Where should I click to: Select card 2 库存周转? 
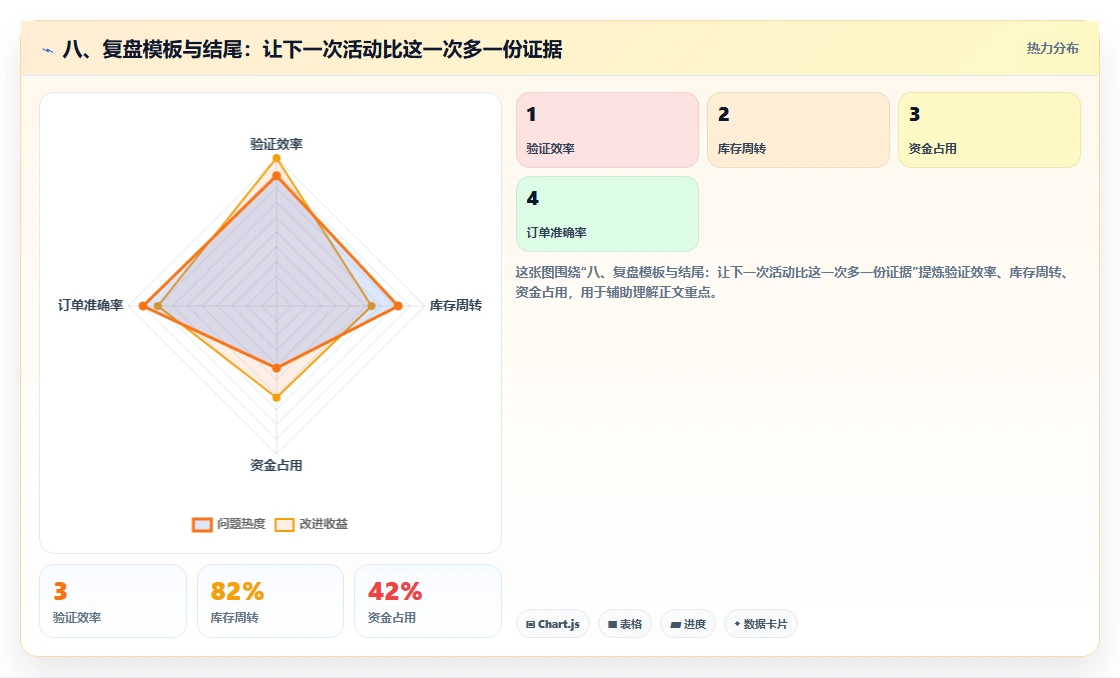pyautogui.click(x=798, y=130)
